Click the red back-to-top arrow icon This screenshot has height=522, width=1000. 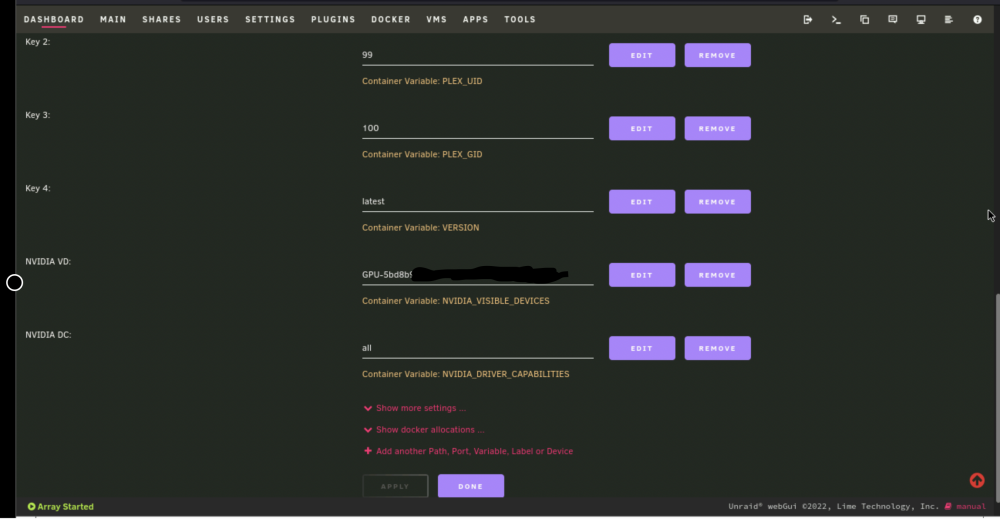coord(976,481)
